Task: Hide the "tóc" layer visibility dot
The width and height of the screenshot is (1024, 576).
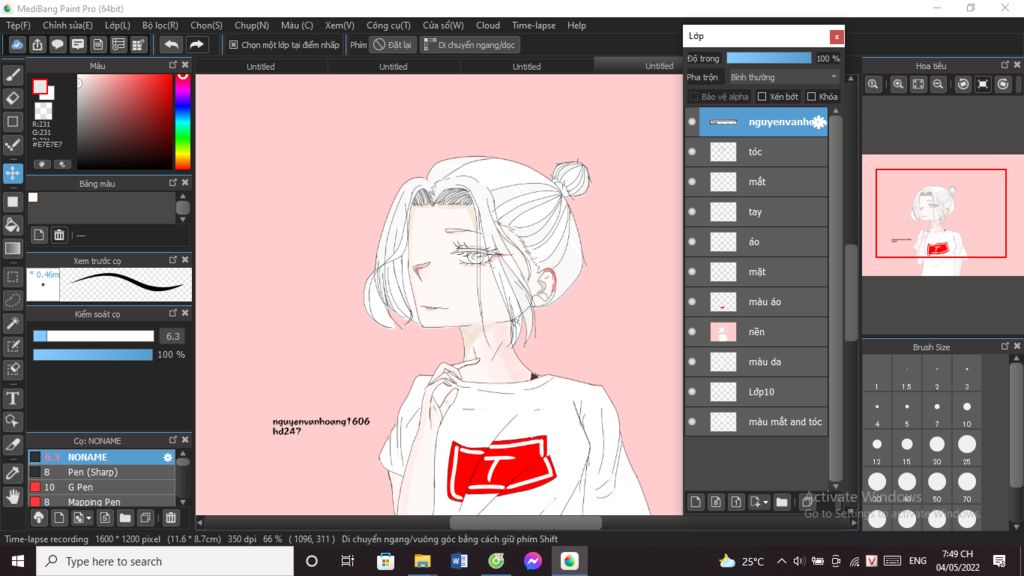Action: (x=692, y=152)
